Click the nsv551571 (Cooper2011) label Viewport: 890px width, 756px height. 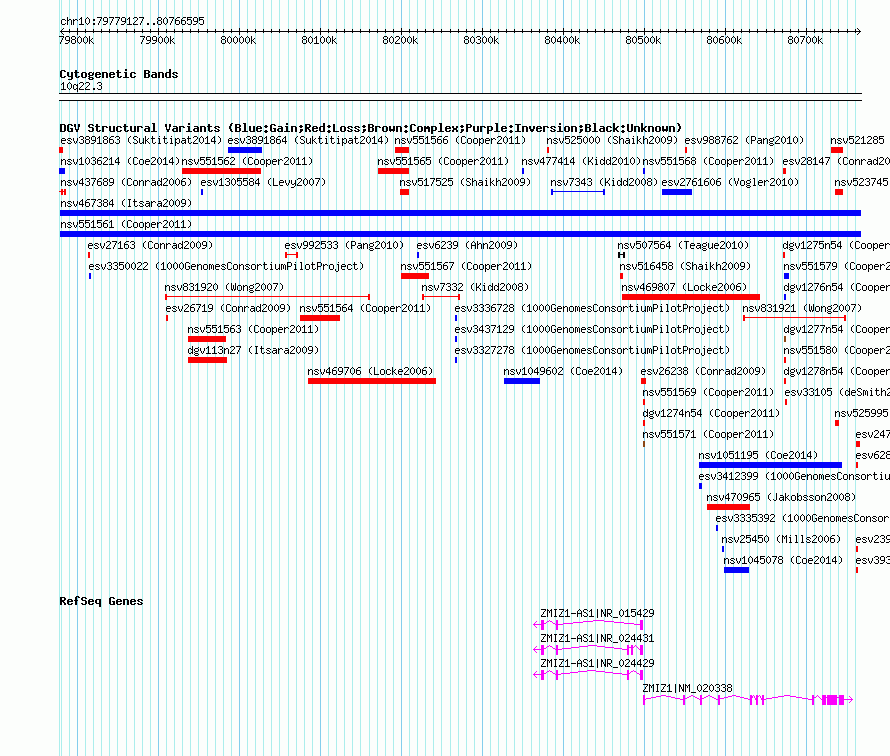[x=708, y=434]
